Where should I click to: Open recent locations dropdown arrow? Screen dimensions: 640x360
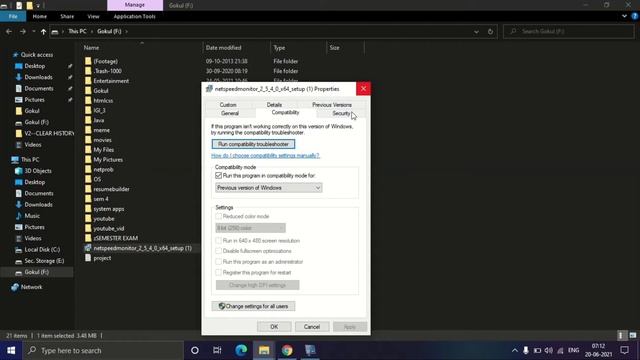(x=33, y=31)
